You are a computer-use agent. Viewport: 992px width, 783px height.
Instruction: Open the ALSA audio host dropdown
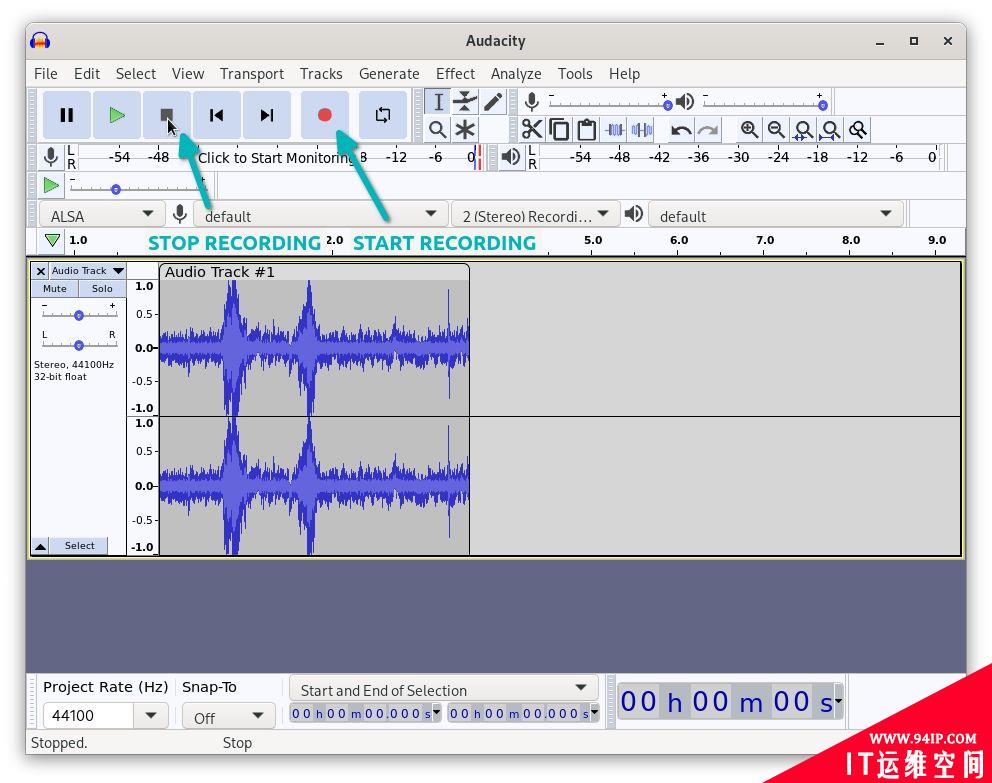click(101, 215)
